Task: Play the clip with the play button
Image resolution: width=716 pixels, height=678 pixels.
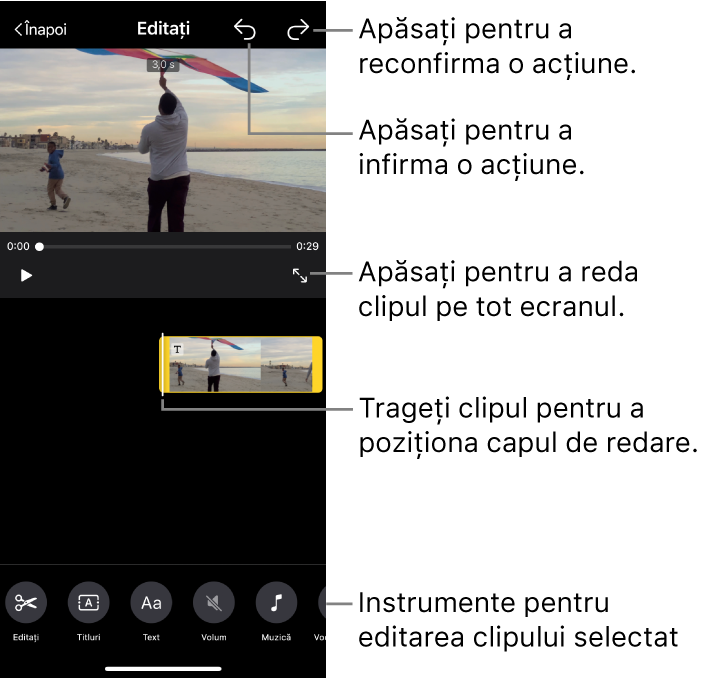Action: point(26,276)
